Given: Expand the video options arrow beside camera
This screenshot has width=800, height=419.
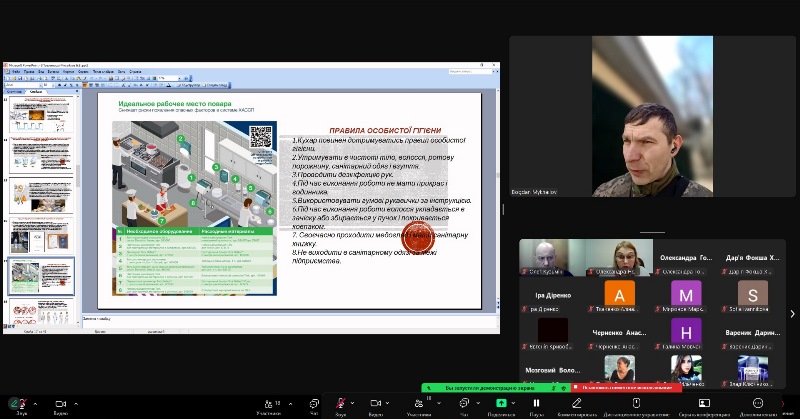Looking at the screenshot, I should [76, 402].
